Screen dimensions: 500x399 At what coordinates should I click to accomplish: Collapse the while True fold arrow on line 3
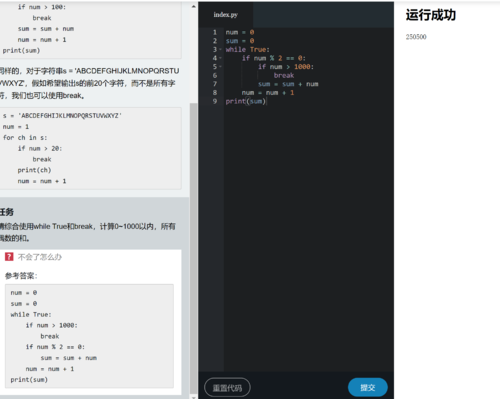click(220, 50)
